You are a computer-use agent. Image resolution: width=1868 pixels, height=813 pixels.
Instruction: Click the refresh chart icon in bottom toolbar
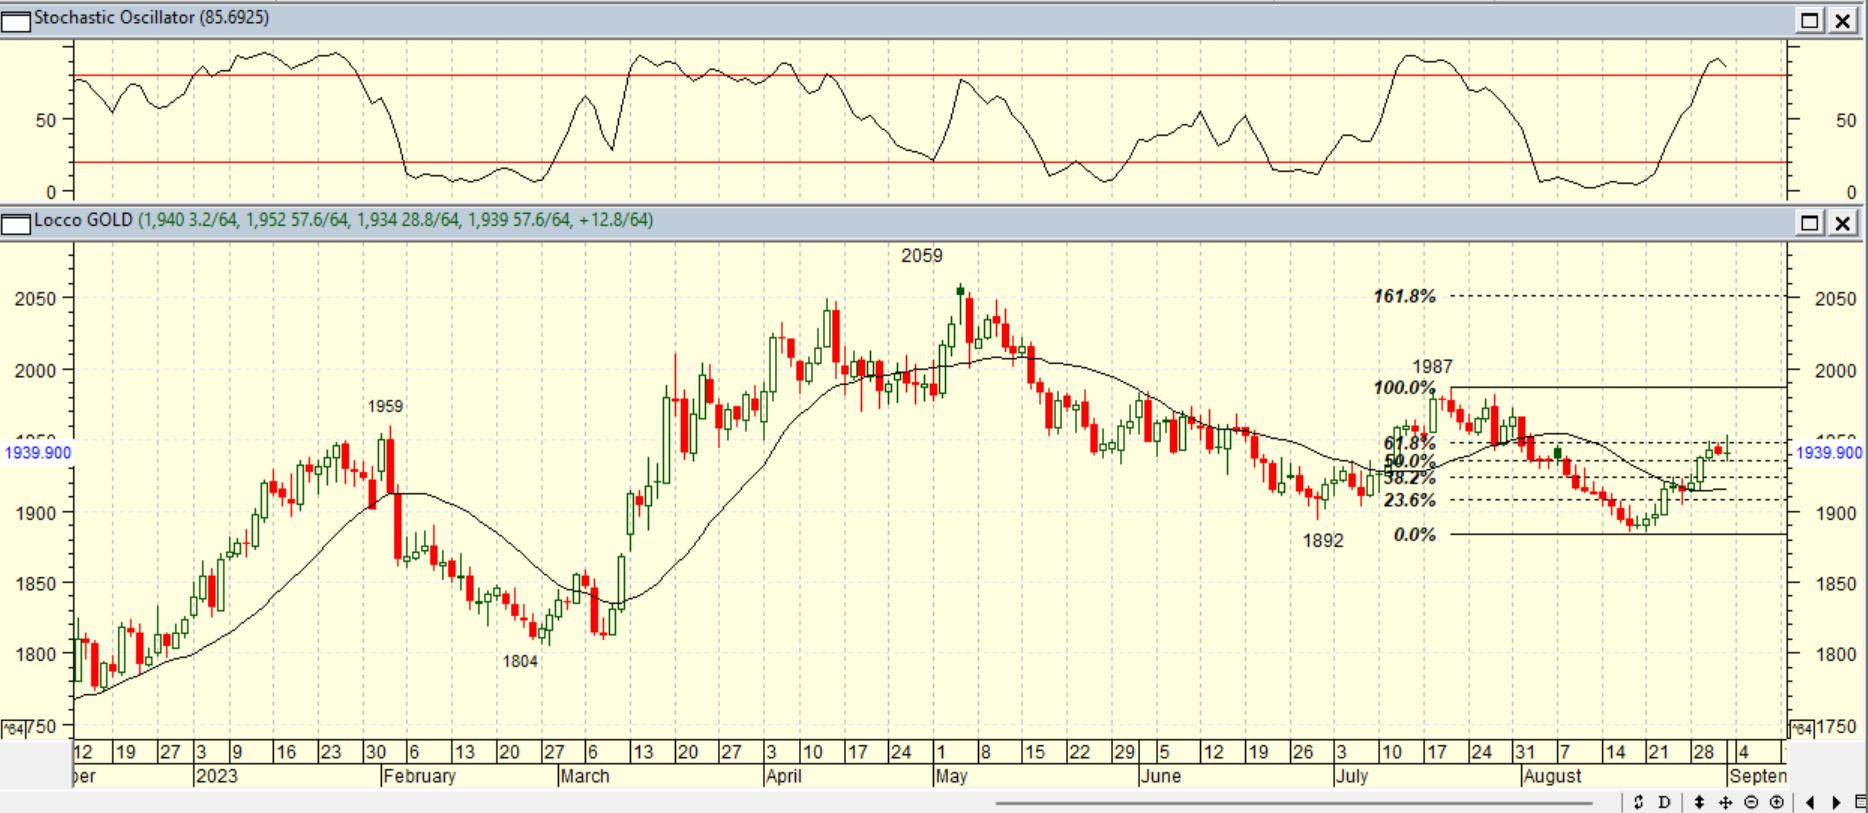[x=1638, y=802]
